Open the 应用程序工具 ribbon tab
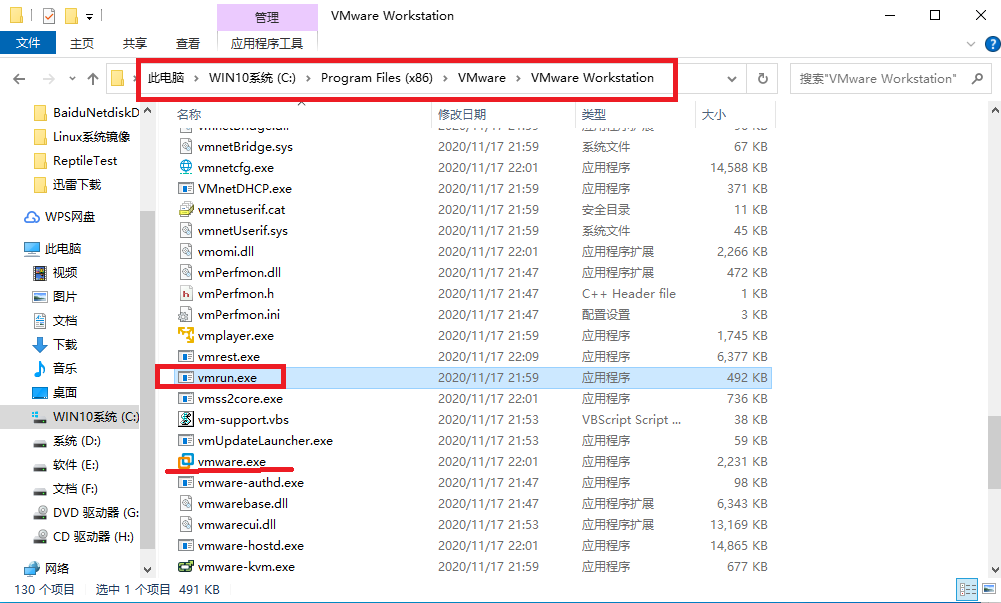Image resolution: width=1001 pixels, height=603 pixels. tap(267, 43)
